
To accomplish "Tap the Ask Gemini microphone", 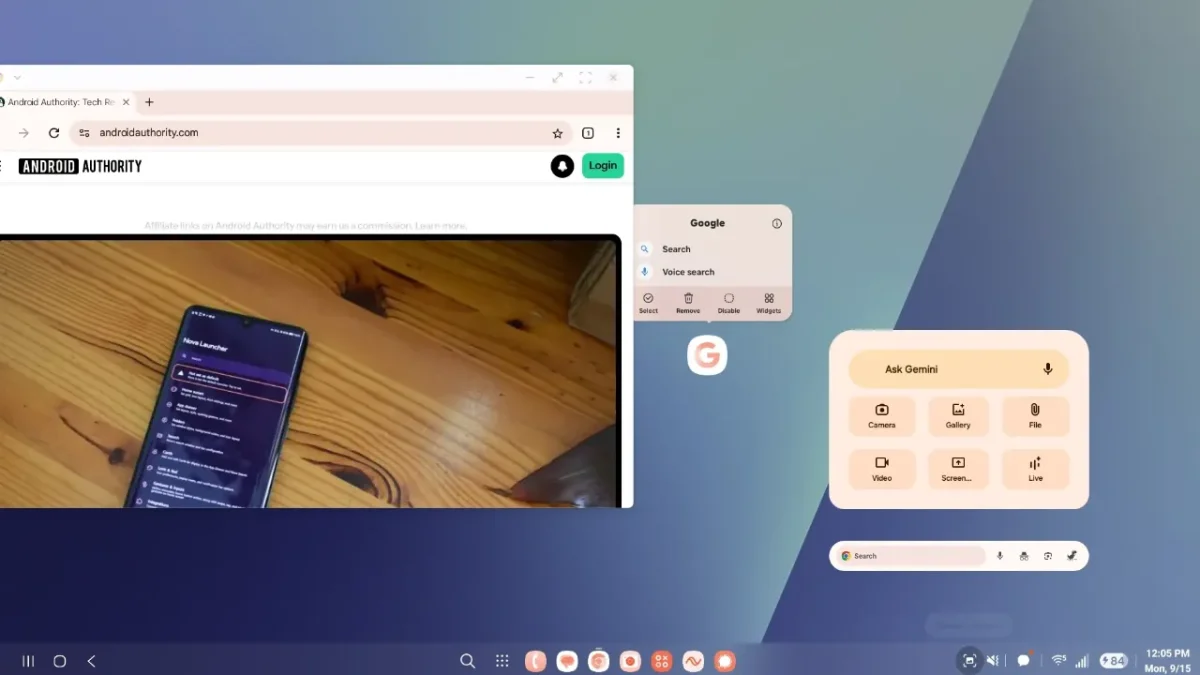I will (x=1047, y=368).
